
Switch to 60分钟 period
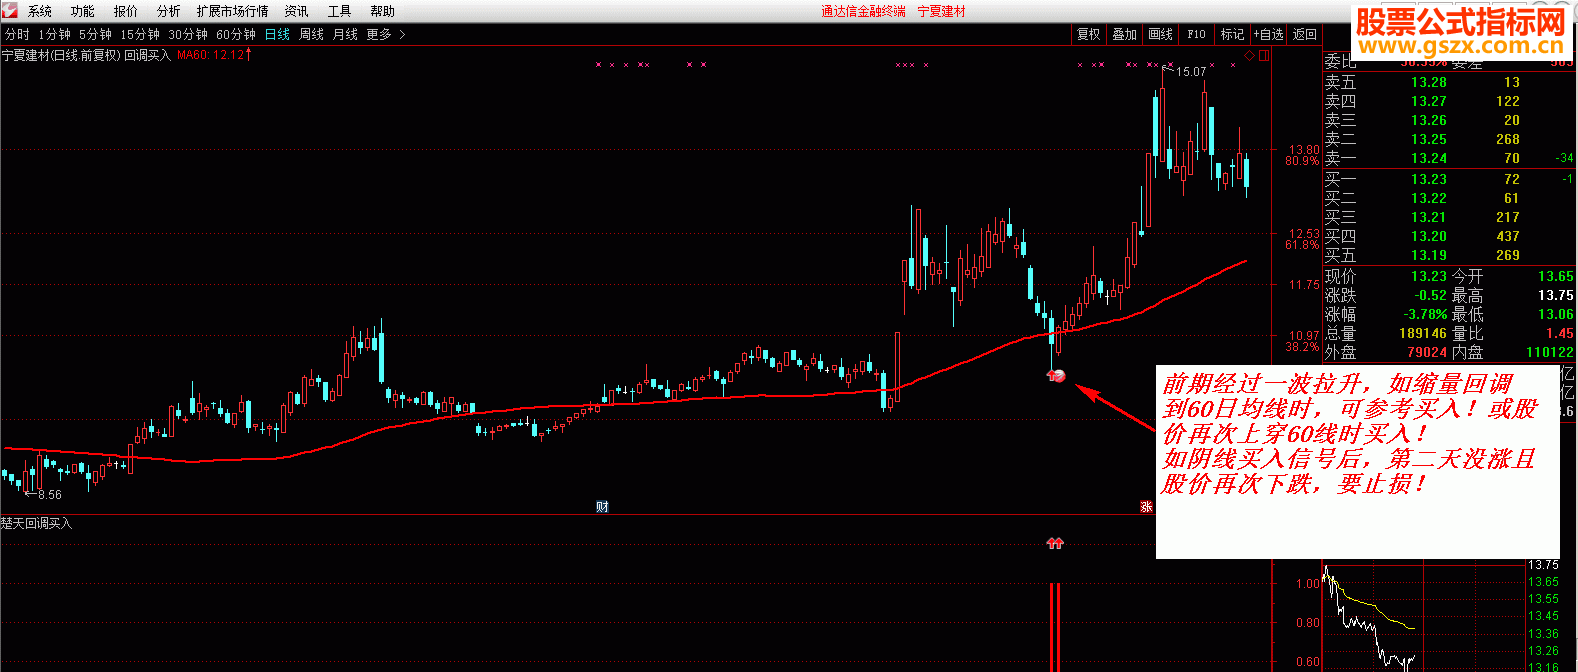(x=236, y=34)
